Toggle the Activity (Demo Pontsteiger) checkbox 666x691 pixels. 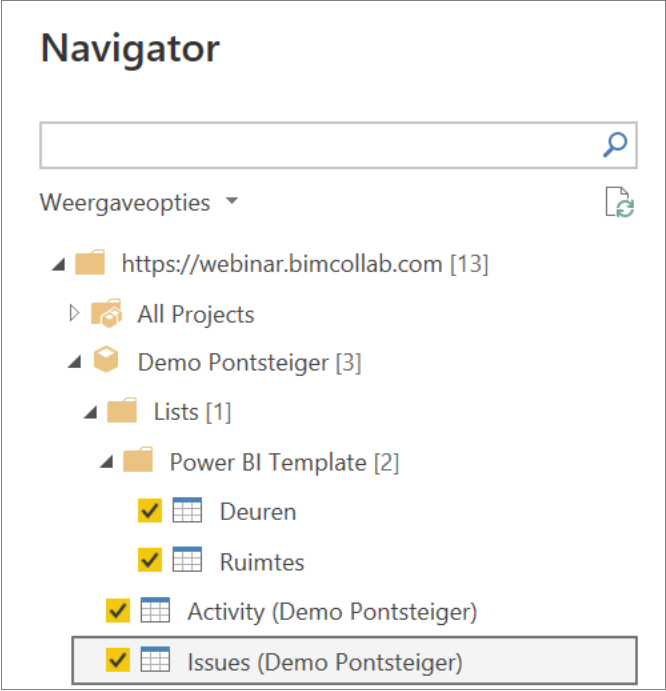pyautogui.click(x=118, y=610)
